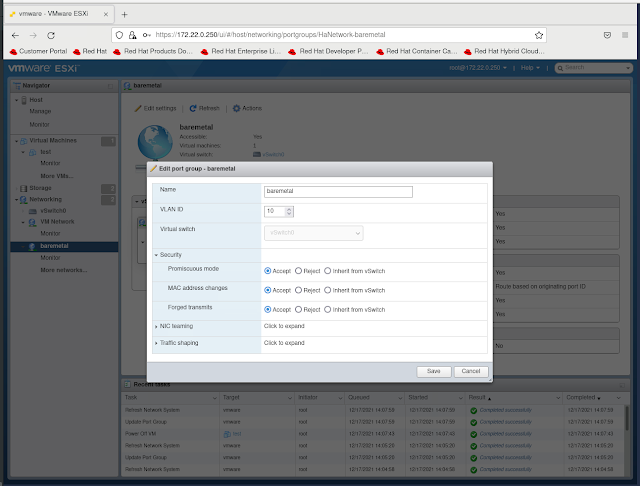This screenshot has height=486, width=640.
Task: Set Forged transmits to Inherit from vSwitch
Action: click(327, 310)
